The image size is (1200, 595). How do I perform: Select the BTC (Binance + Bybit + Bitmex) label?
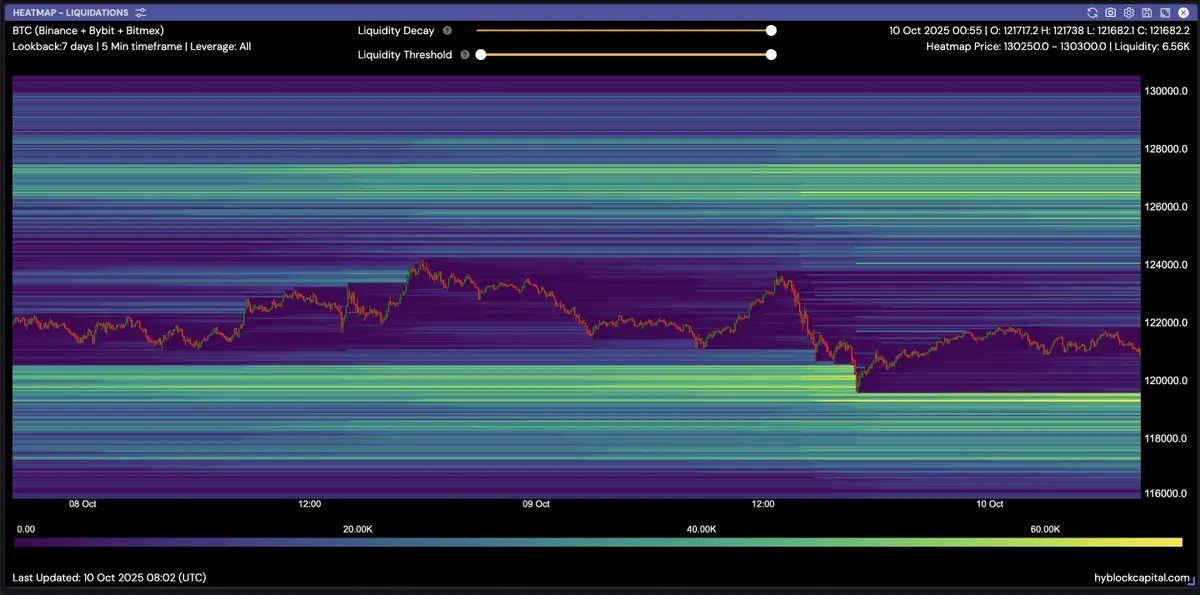click(x=88, y=31)
